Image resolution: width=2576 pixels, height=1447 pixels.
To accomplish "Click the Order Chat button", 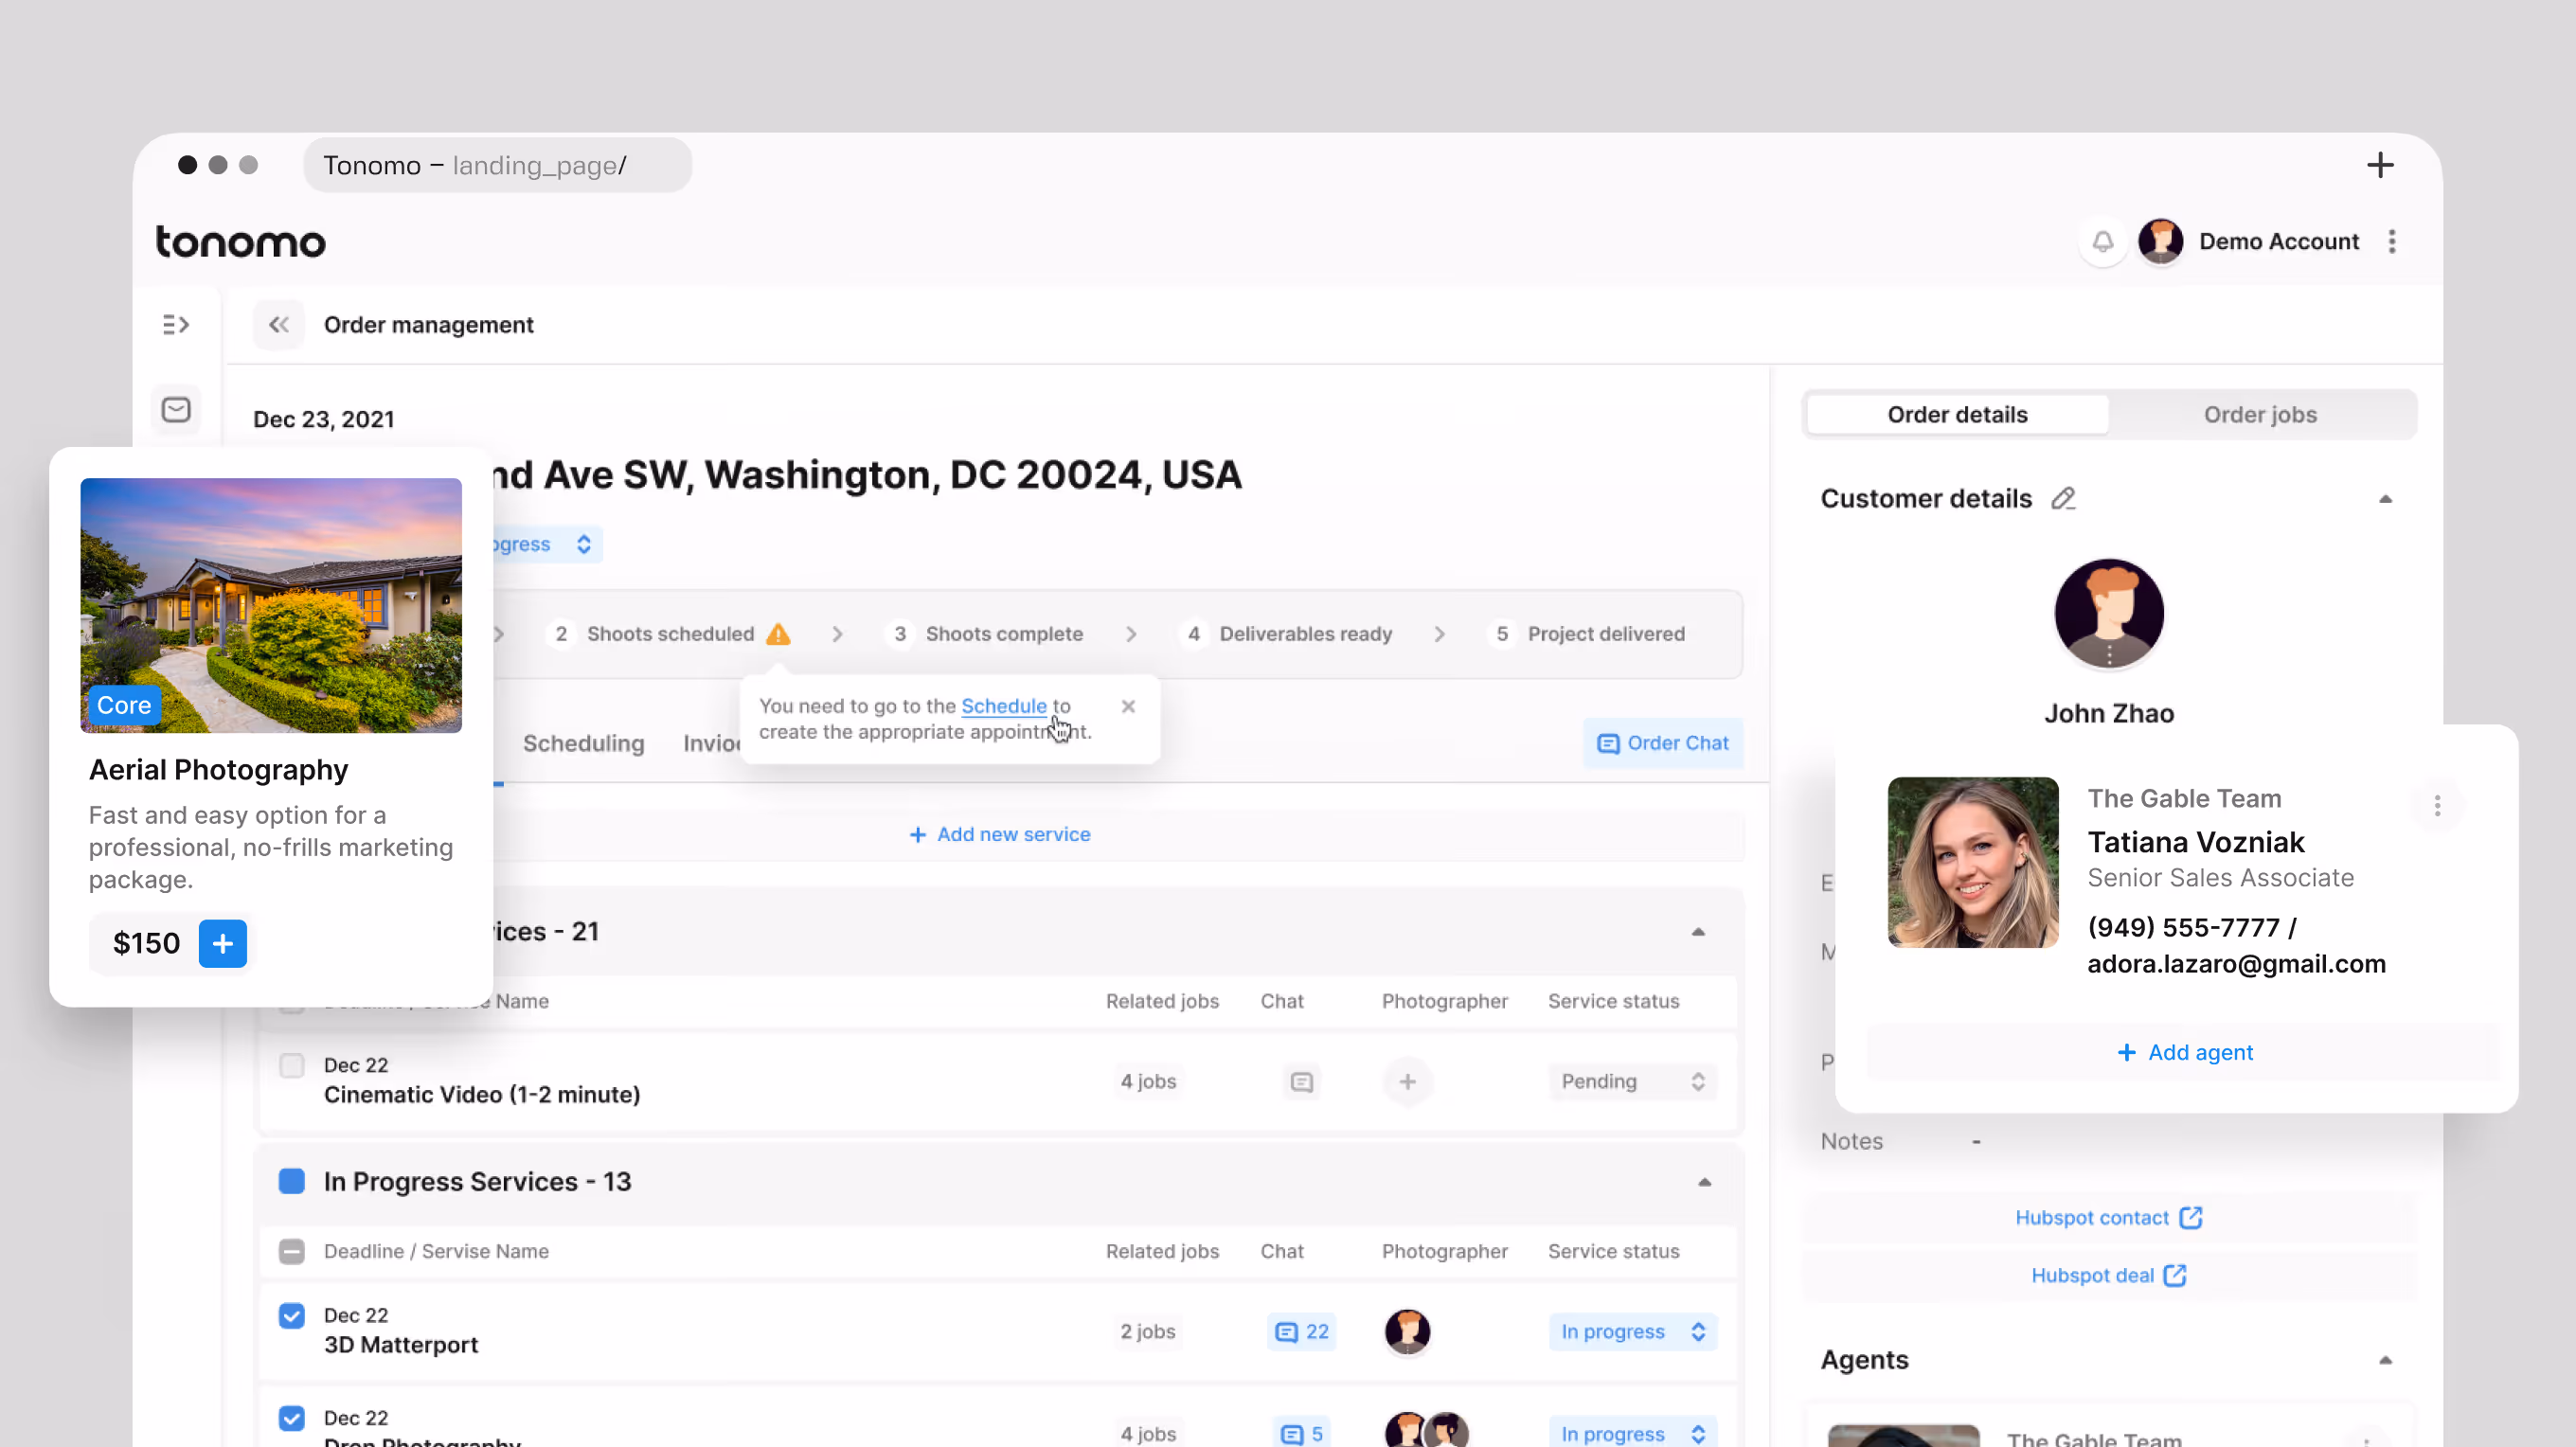I will click(1662, 743).
